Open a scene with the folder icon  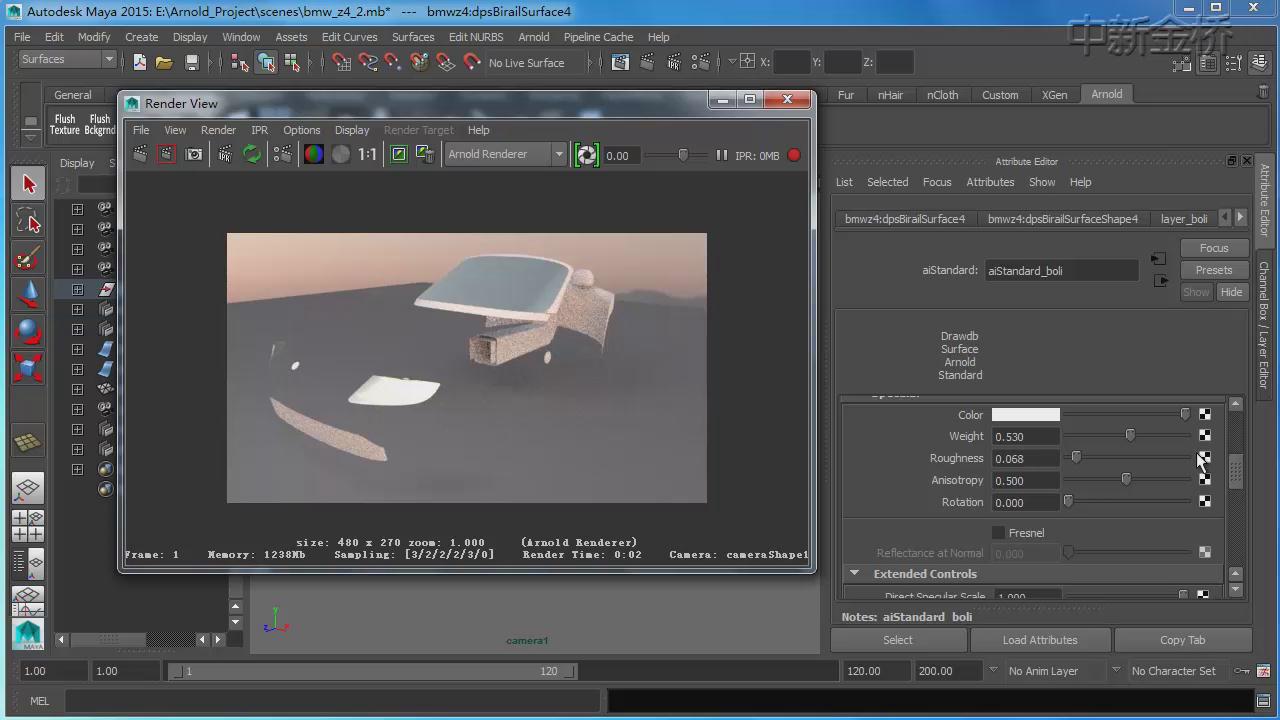pyautogui.click(x=164, y=62)
